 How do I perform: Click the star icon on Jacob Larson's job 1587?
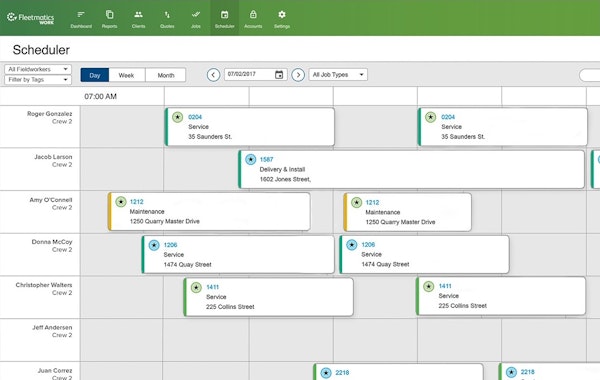click(251, 159)
